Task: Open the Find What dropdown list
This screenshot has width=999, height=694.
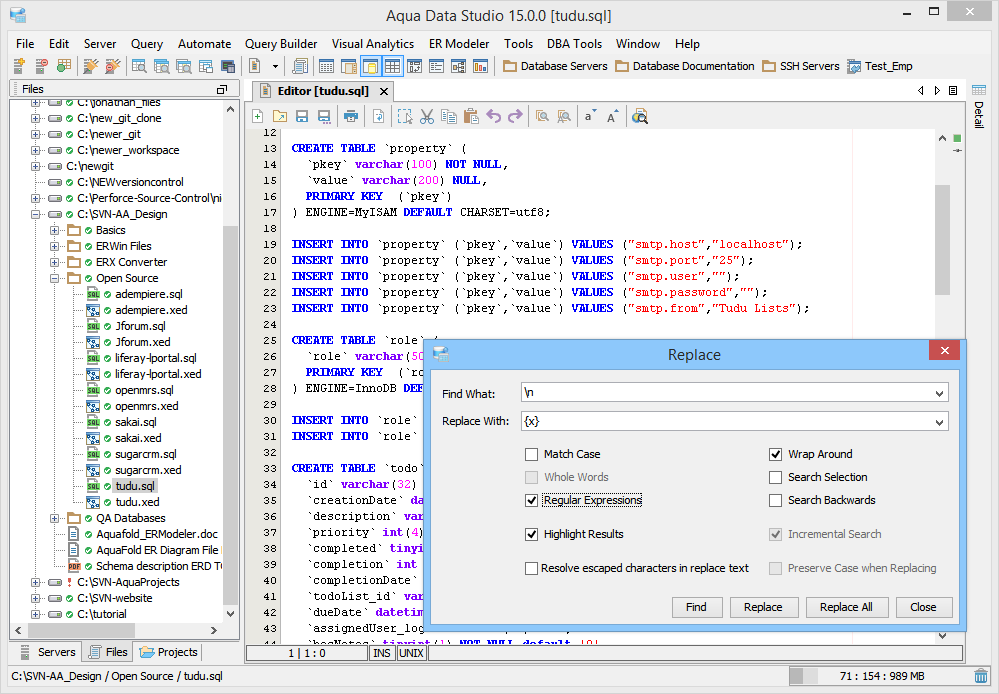Action: tap(938, 394)
